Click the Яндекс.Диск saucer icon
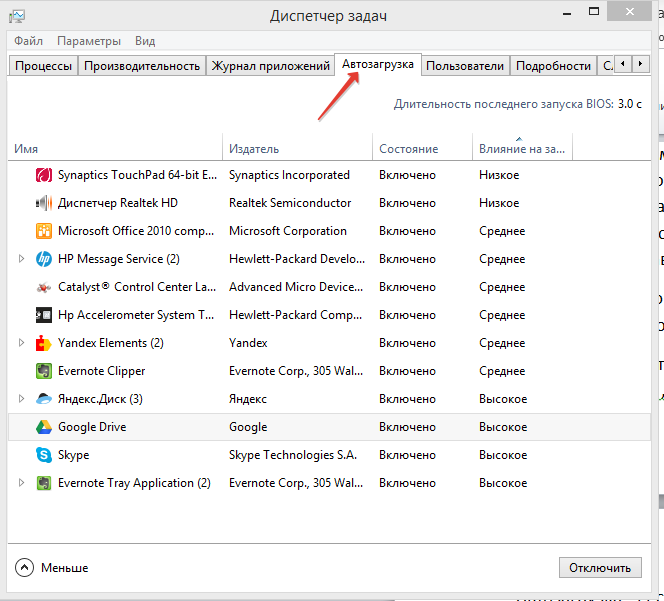The width and height of the screenshot is (664, 601). [44, 399]
